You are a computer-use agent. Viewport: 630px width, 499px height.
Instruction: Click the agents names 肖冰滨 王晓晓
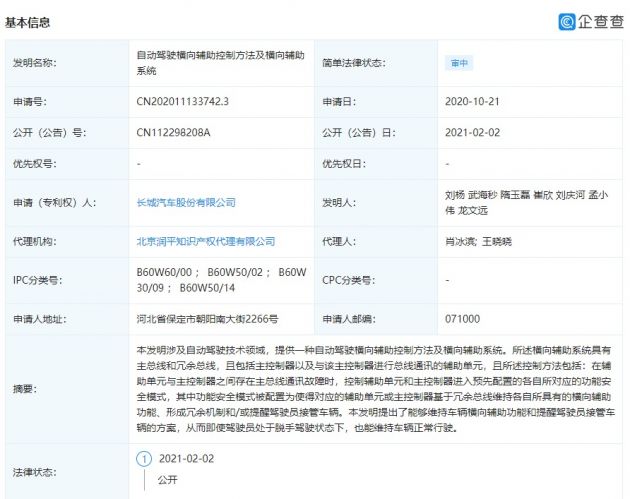coord(478,241)
